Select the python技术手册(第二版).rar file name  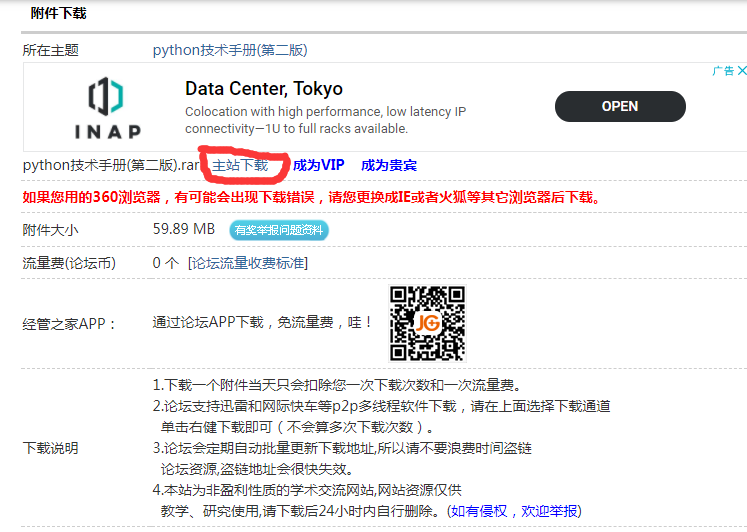coord(111,165)
